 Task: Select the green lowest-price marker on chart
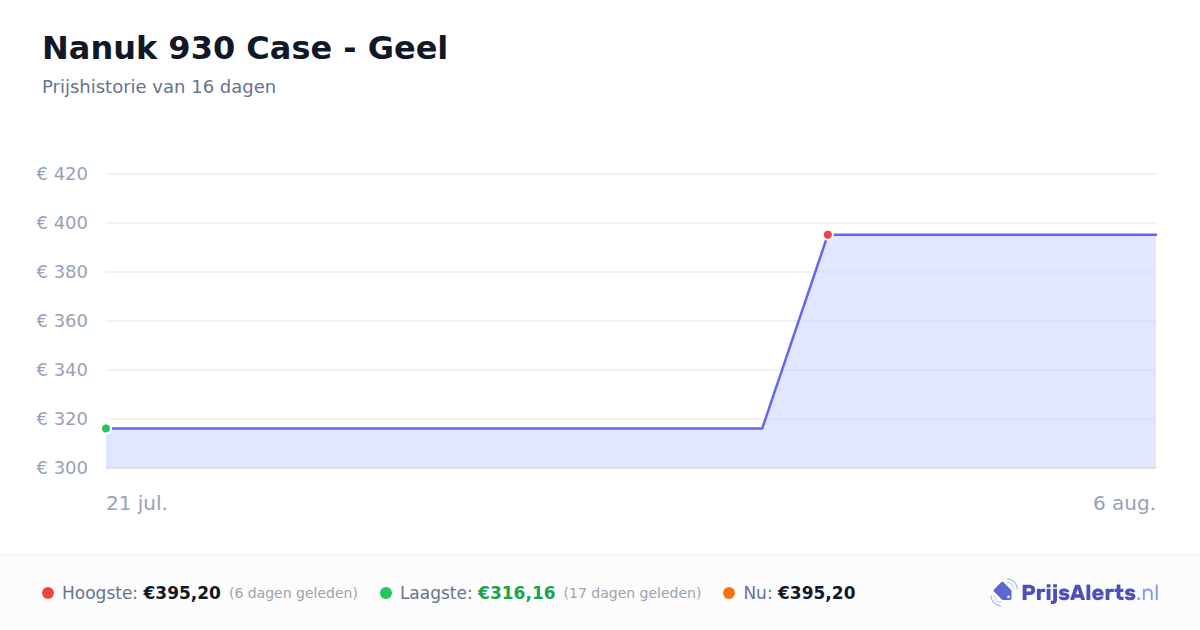point(106,428)
